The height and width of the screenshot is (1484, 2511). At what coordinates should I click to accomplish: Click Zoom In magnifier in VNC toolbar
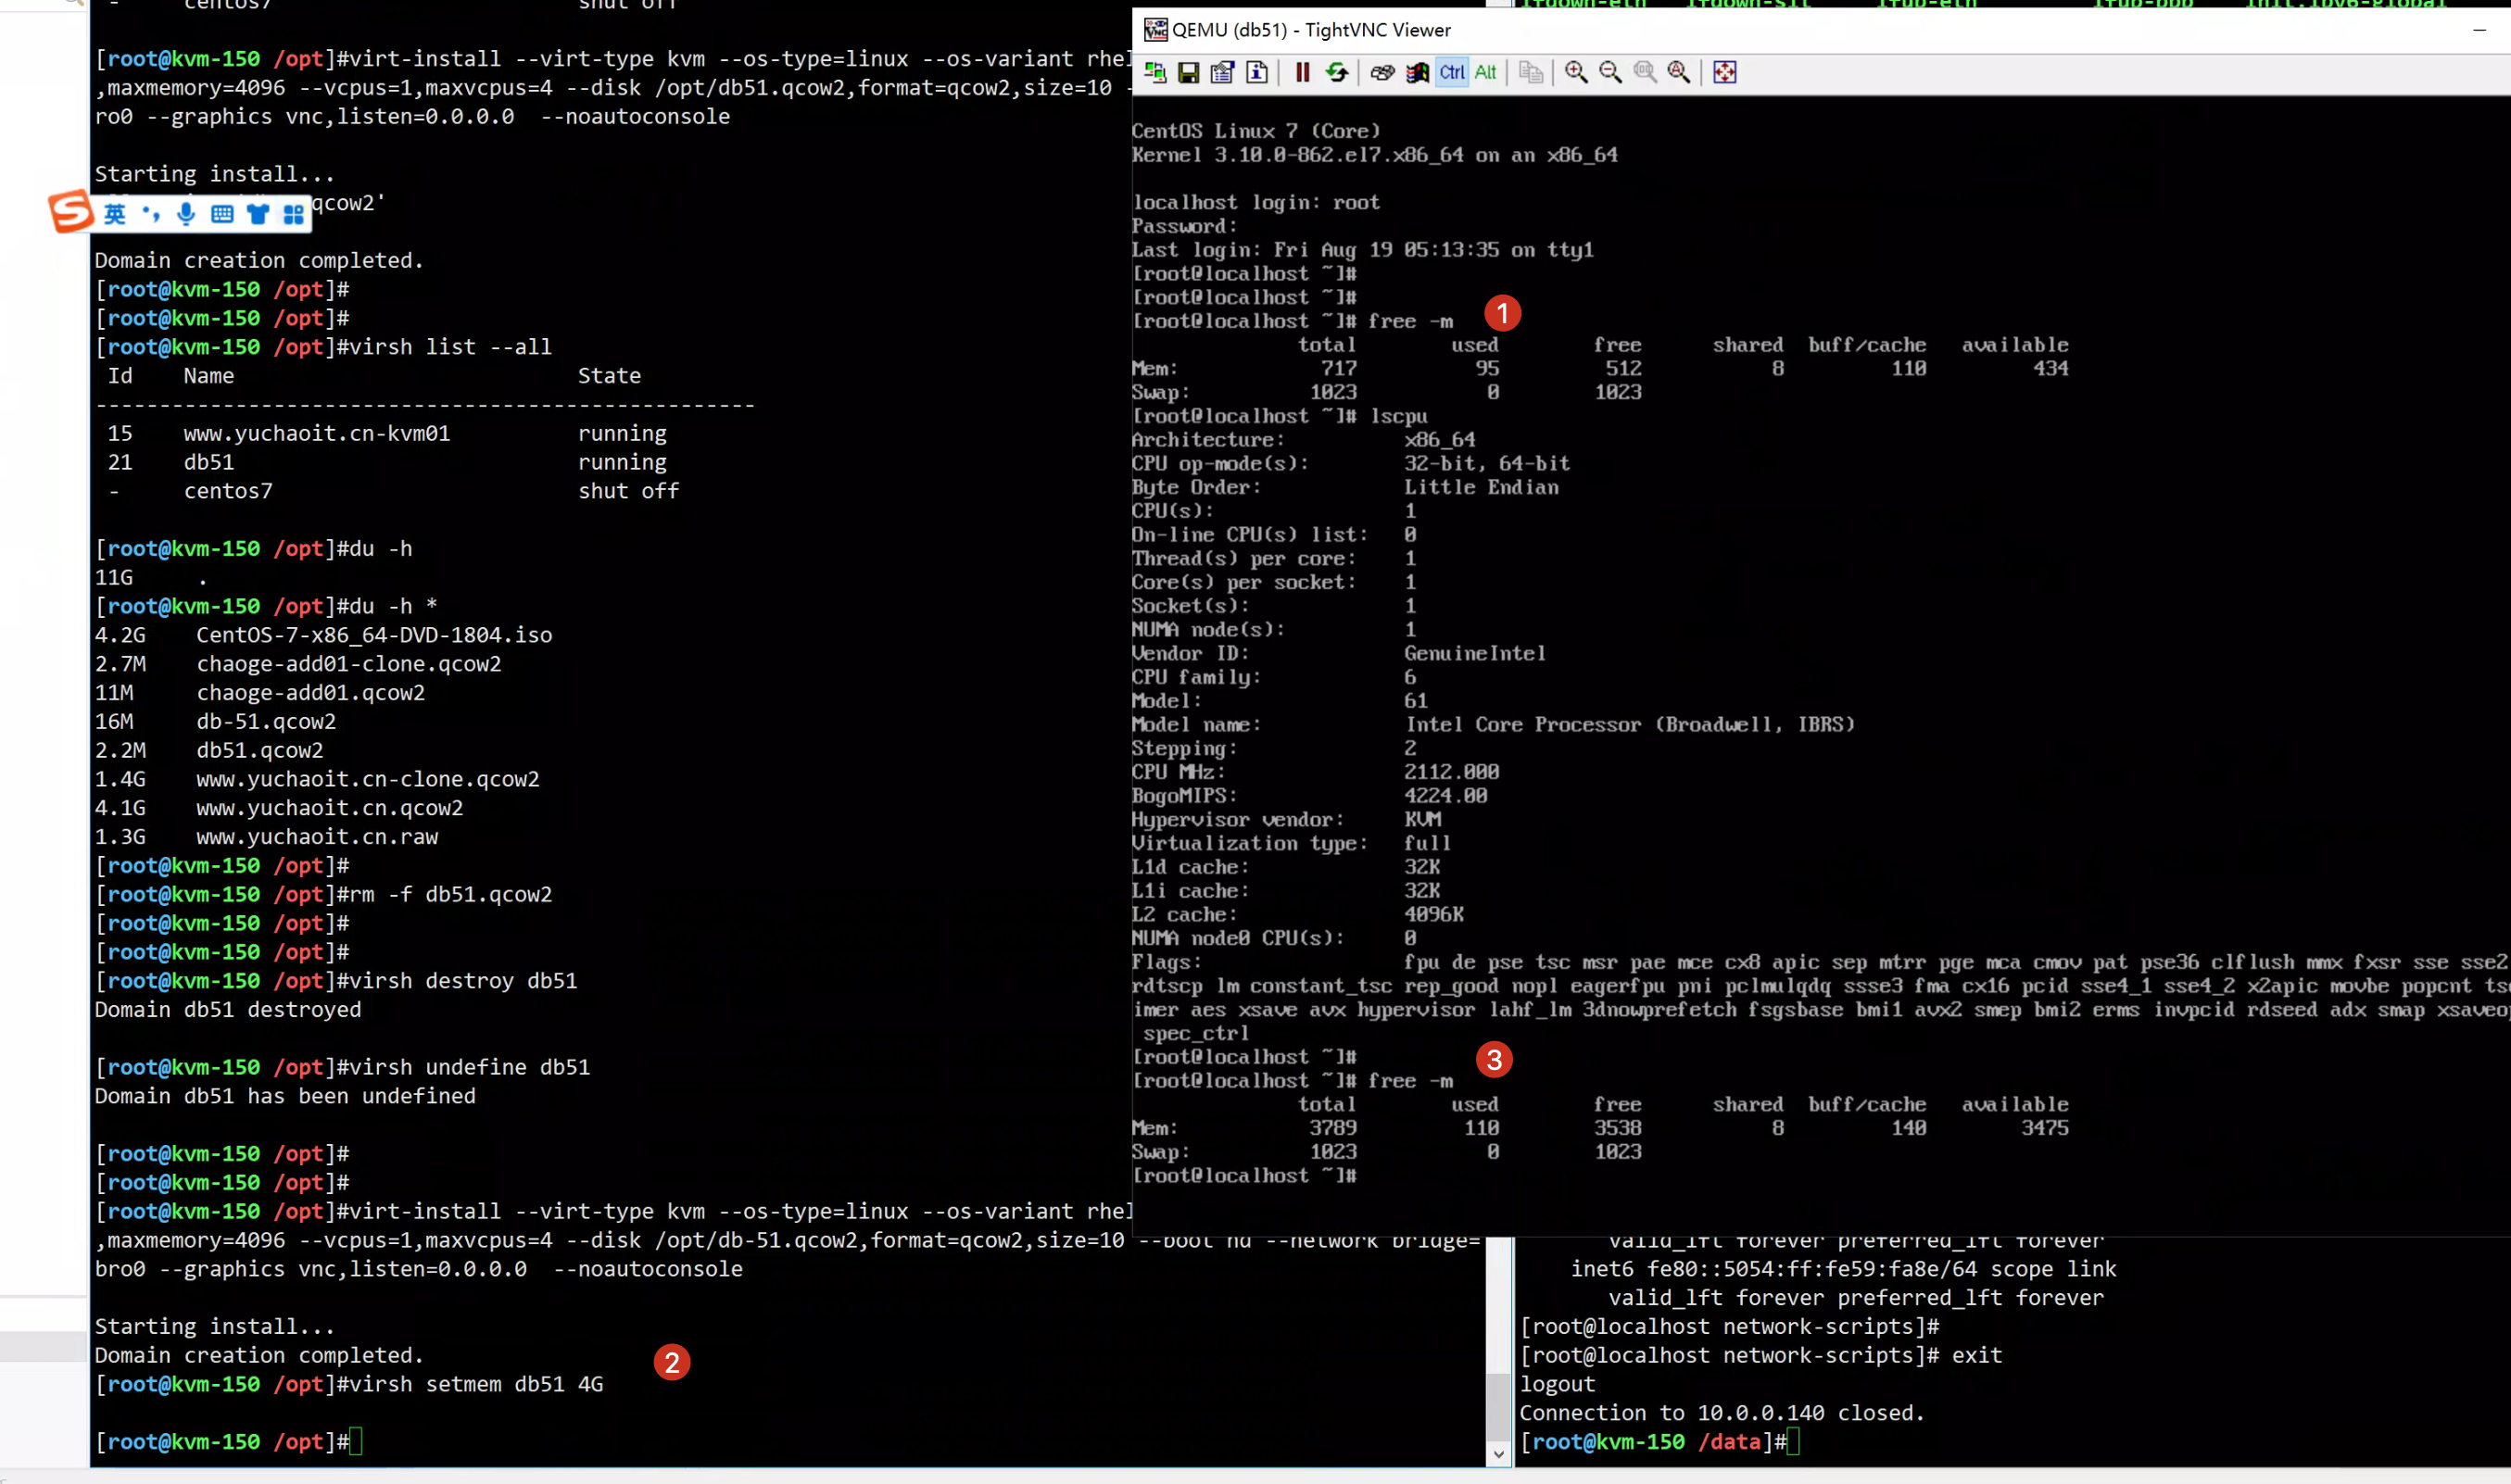(x=1576, y=72)
